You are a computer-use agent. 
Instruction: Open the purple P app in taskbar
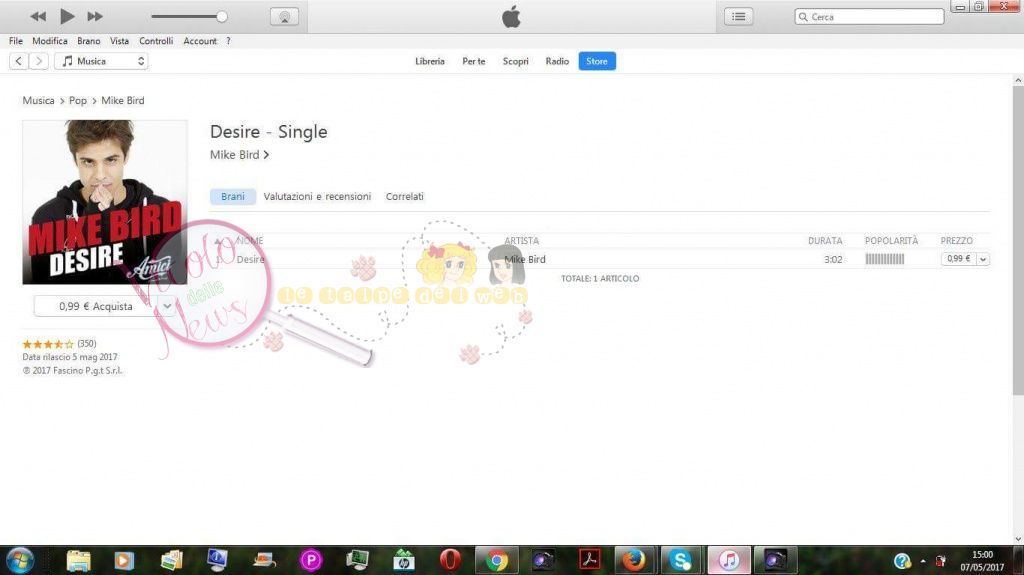point(311,561)
